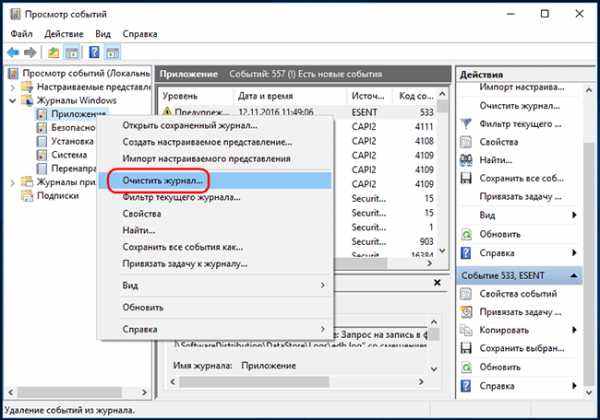Open the Action menu in menu bar
Viewport: 600px width, 420px height.
[x=65, y=34]
